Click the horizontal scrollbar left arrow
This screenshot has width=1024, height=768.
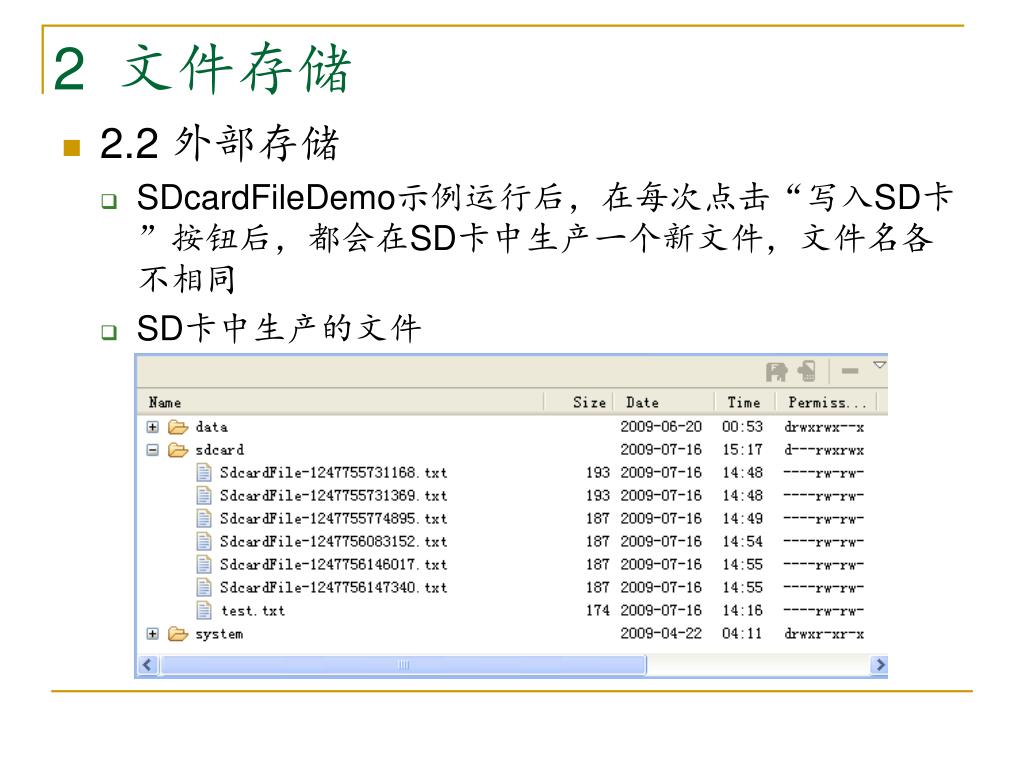pyautogui.click(x=147, y=665)
